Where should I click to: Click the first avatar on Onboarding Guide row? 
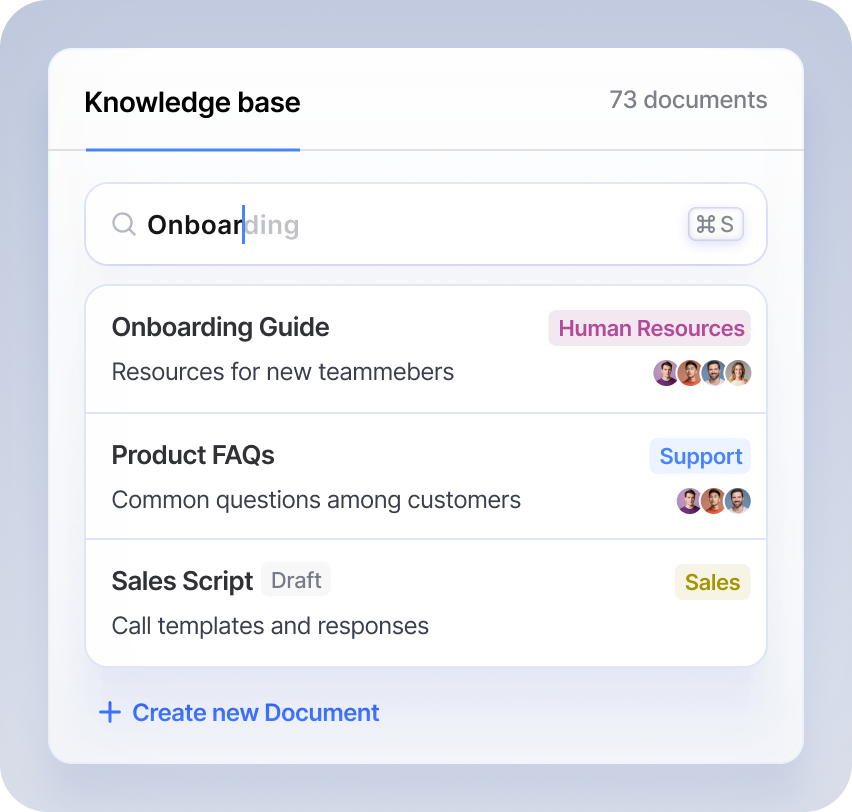click(666, 372)
